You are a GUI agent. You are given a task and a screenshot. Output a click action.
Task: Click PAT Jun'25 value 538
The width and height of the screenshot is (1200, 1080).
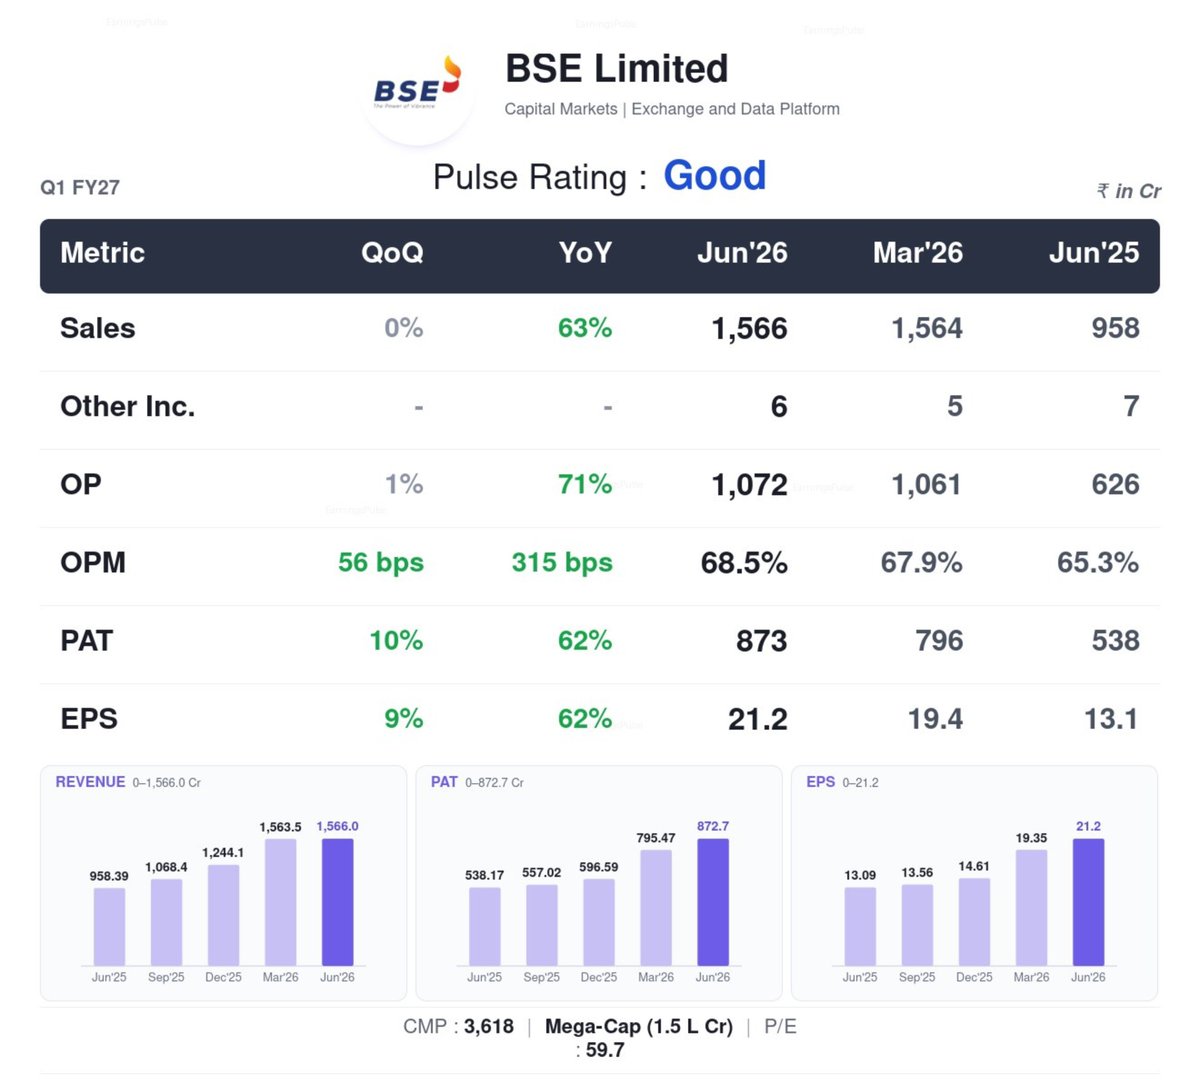(x=1115, y=641)
